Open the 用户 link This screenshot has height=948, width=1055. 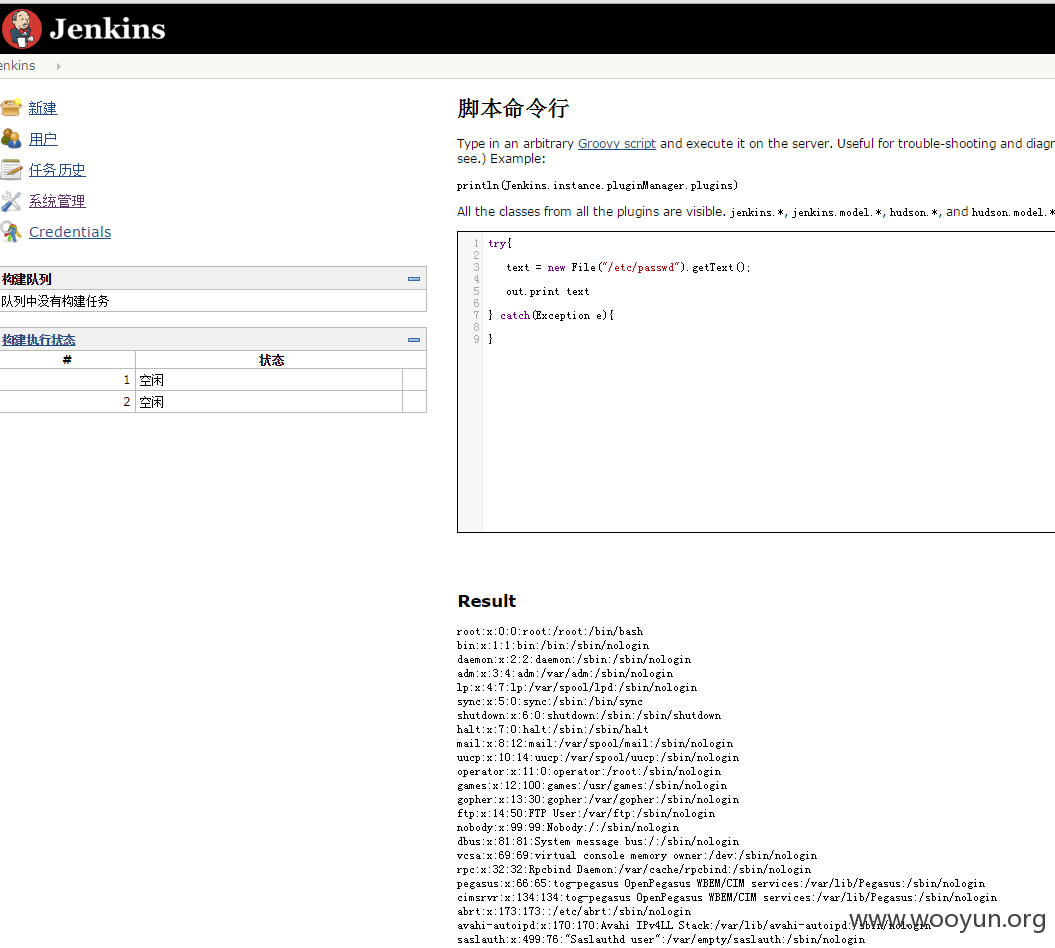[43, 139]
